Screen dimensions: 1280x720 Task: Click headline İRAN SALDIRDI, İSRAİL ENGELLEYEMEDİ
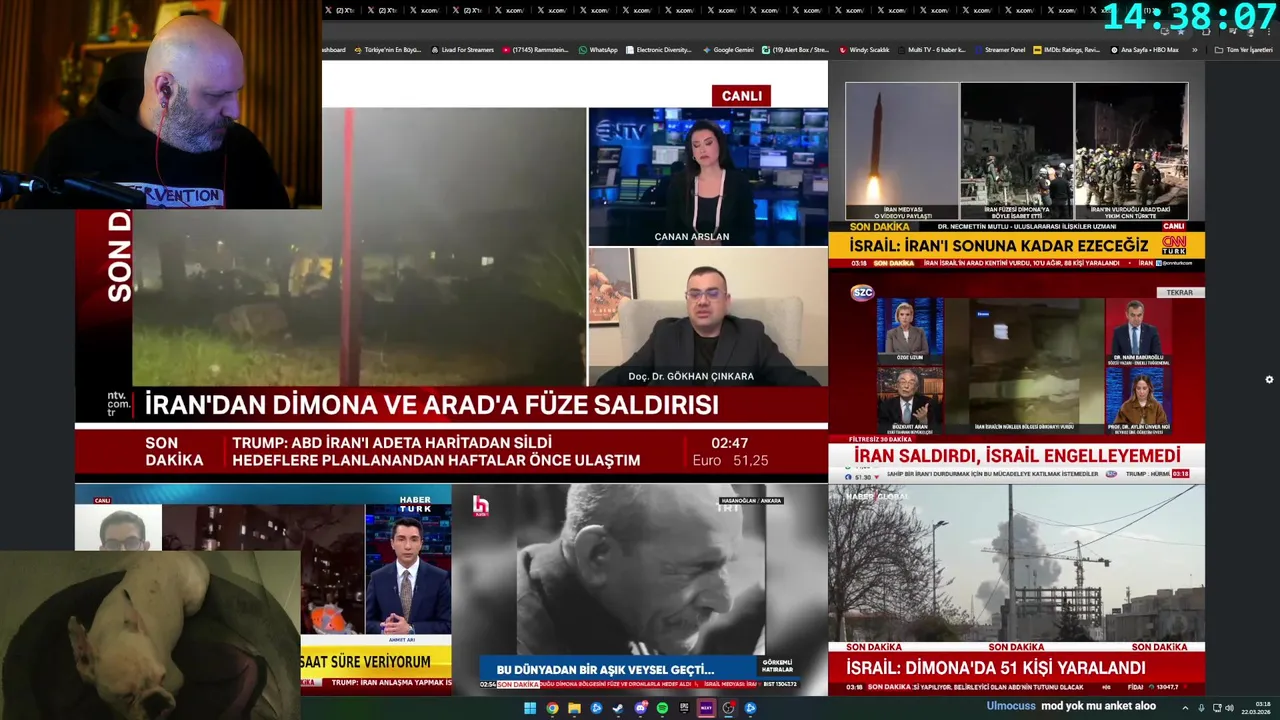click(x=1017, y=455)
